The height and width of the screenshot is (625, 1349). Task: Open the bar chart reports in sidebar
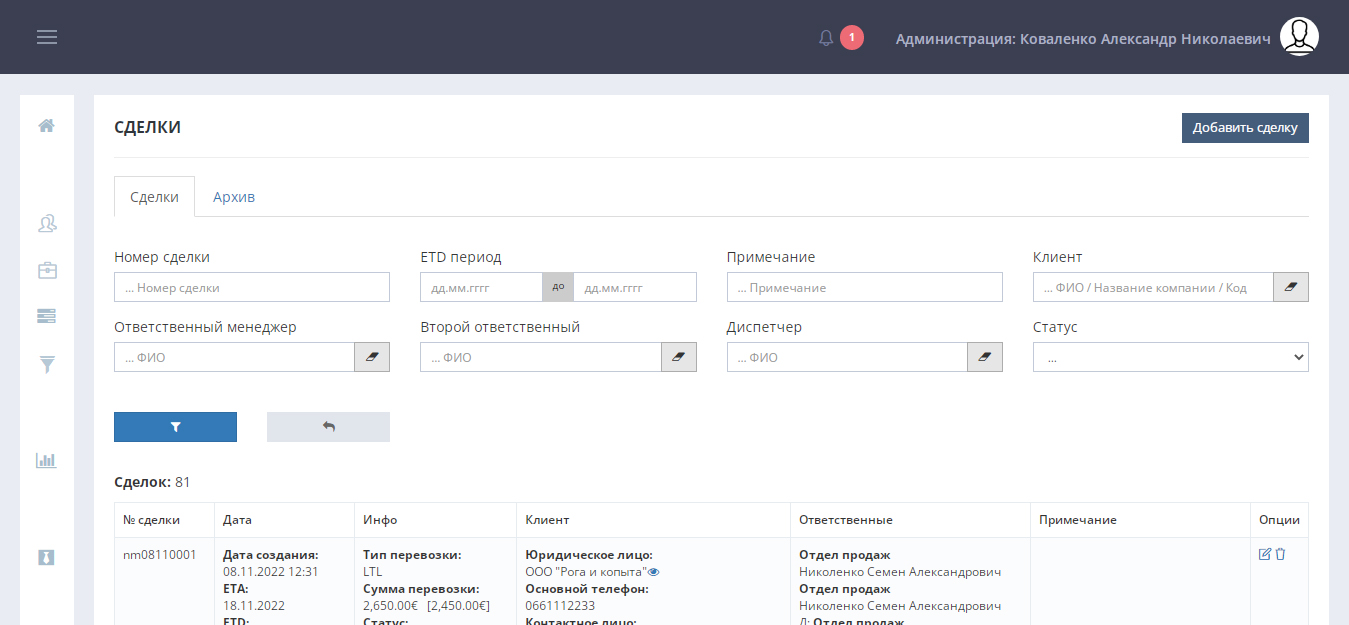tap(46, 460)
